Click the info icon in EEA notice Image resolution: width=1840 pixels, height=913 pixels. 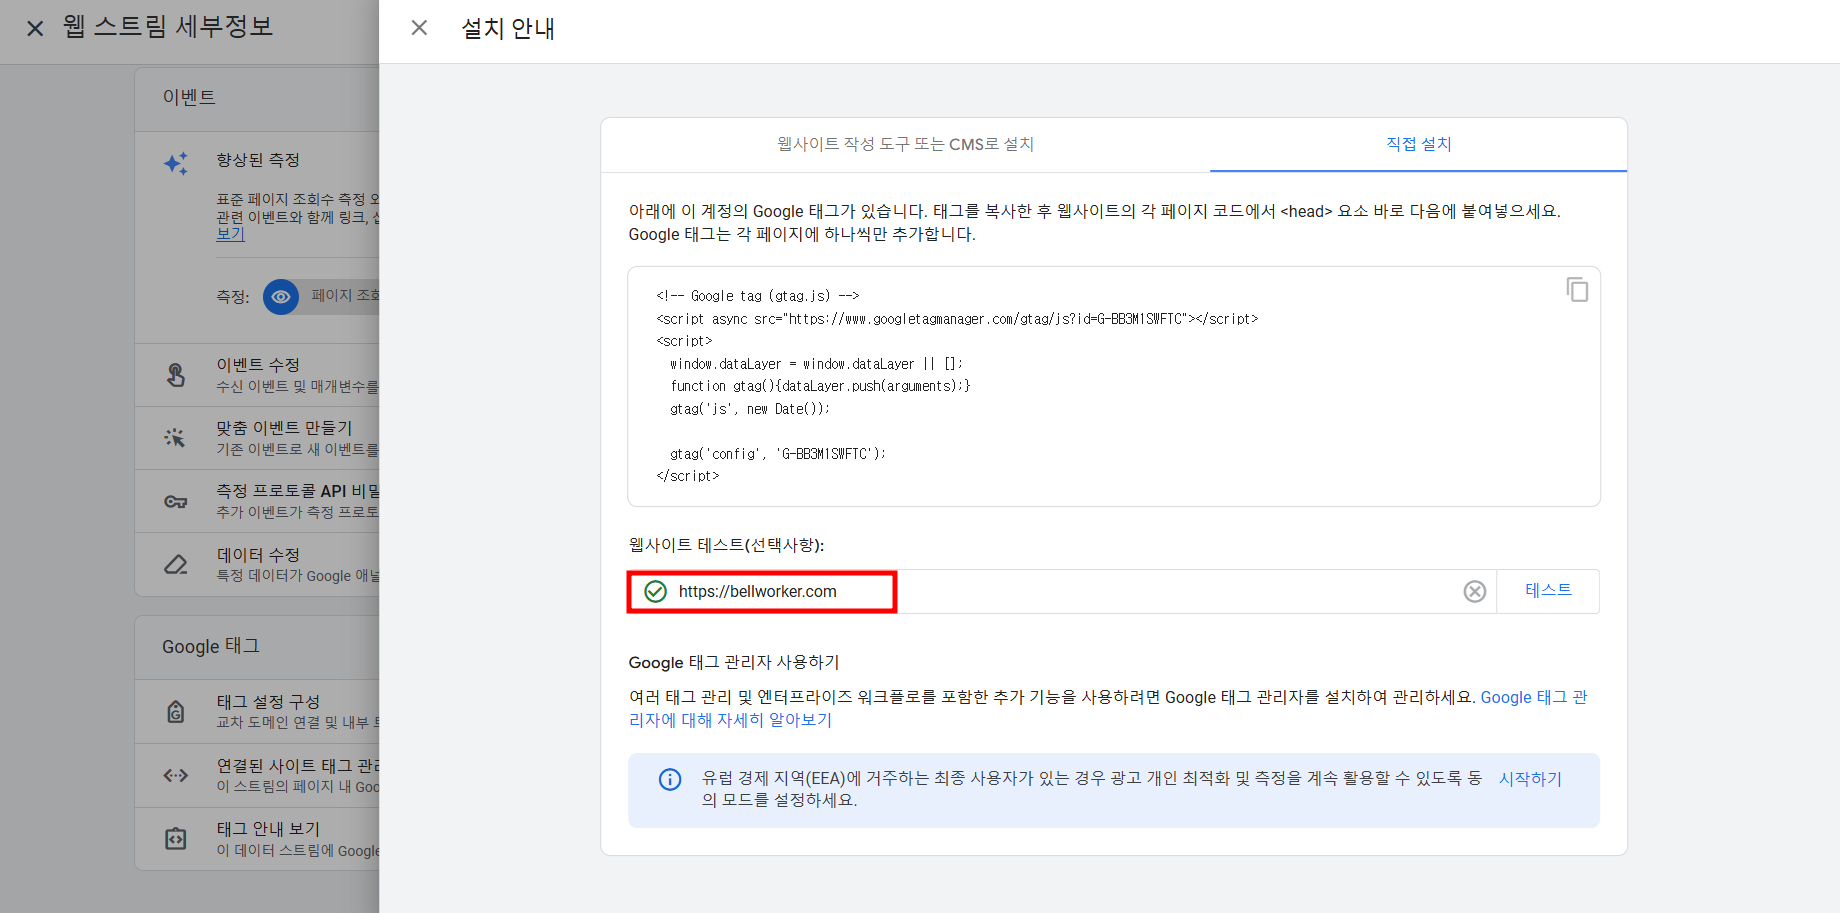click(670, 780)
